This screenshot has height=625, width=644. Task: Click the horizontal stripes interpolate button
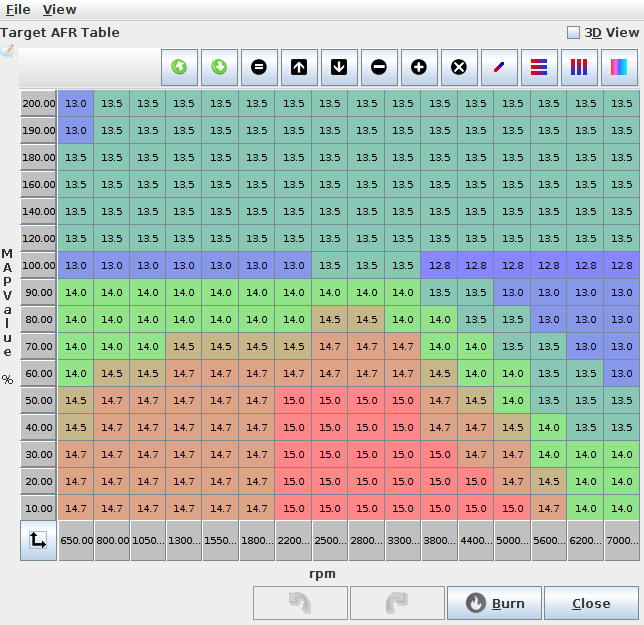pyautogui.click(x=539, y=67)
